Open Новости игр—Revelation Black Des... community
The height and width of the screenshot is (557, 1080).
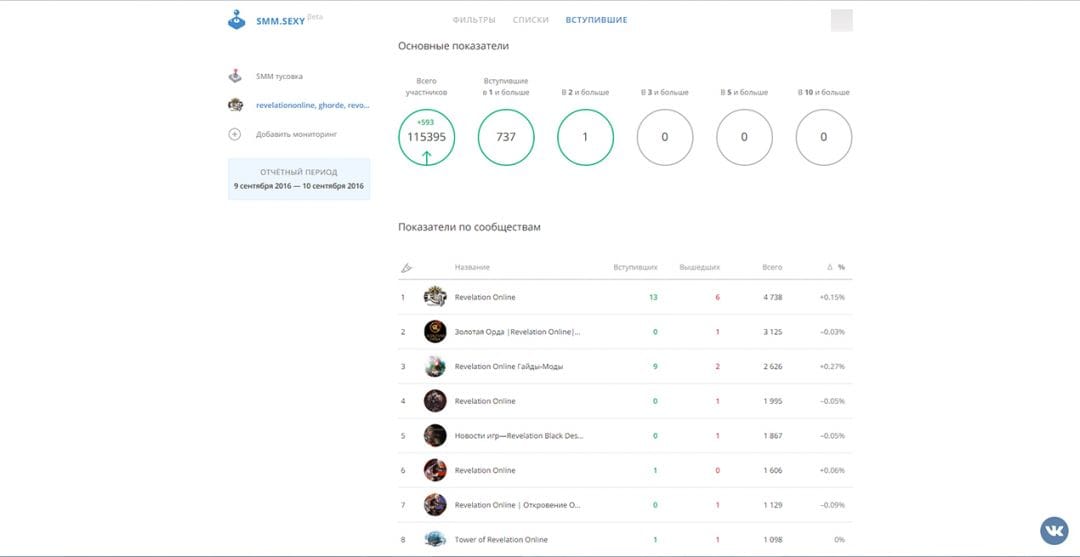[519, 436]
